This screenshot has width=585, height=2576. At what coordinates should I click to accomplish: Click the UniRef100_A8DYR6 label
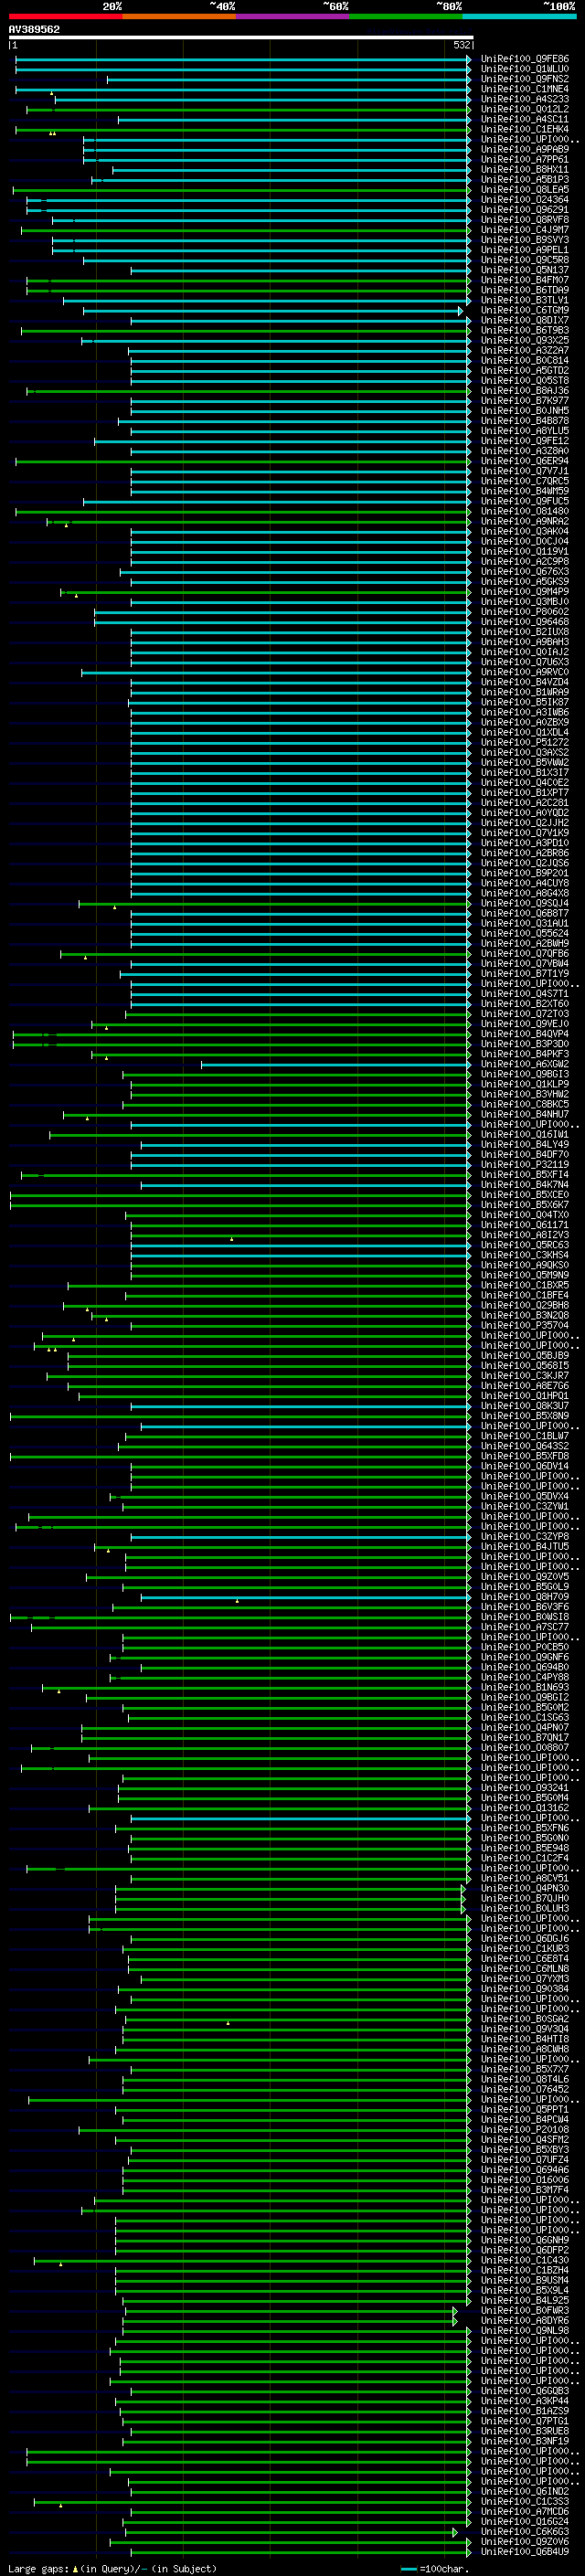pos(524,2321)
